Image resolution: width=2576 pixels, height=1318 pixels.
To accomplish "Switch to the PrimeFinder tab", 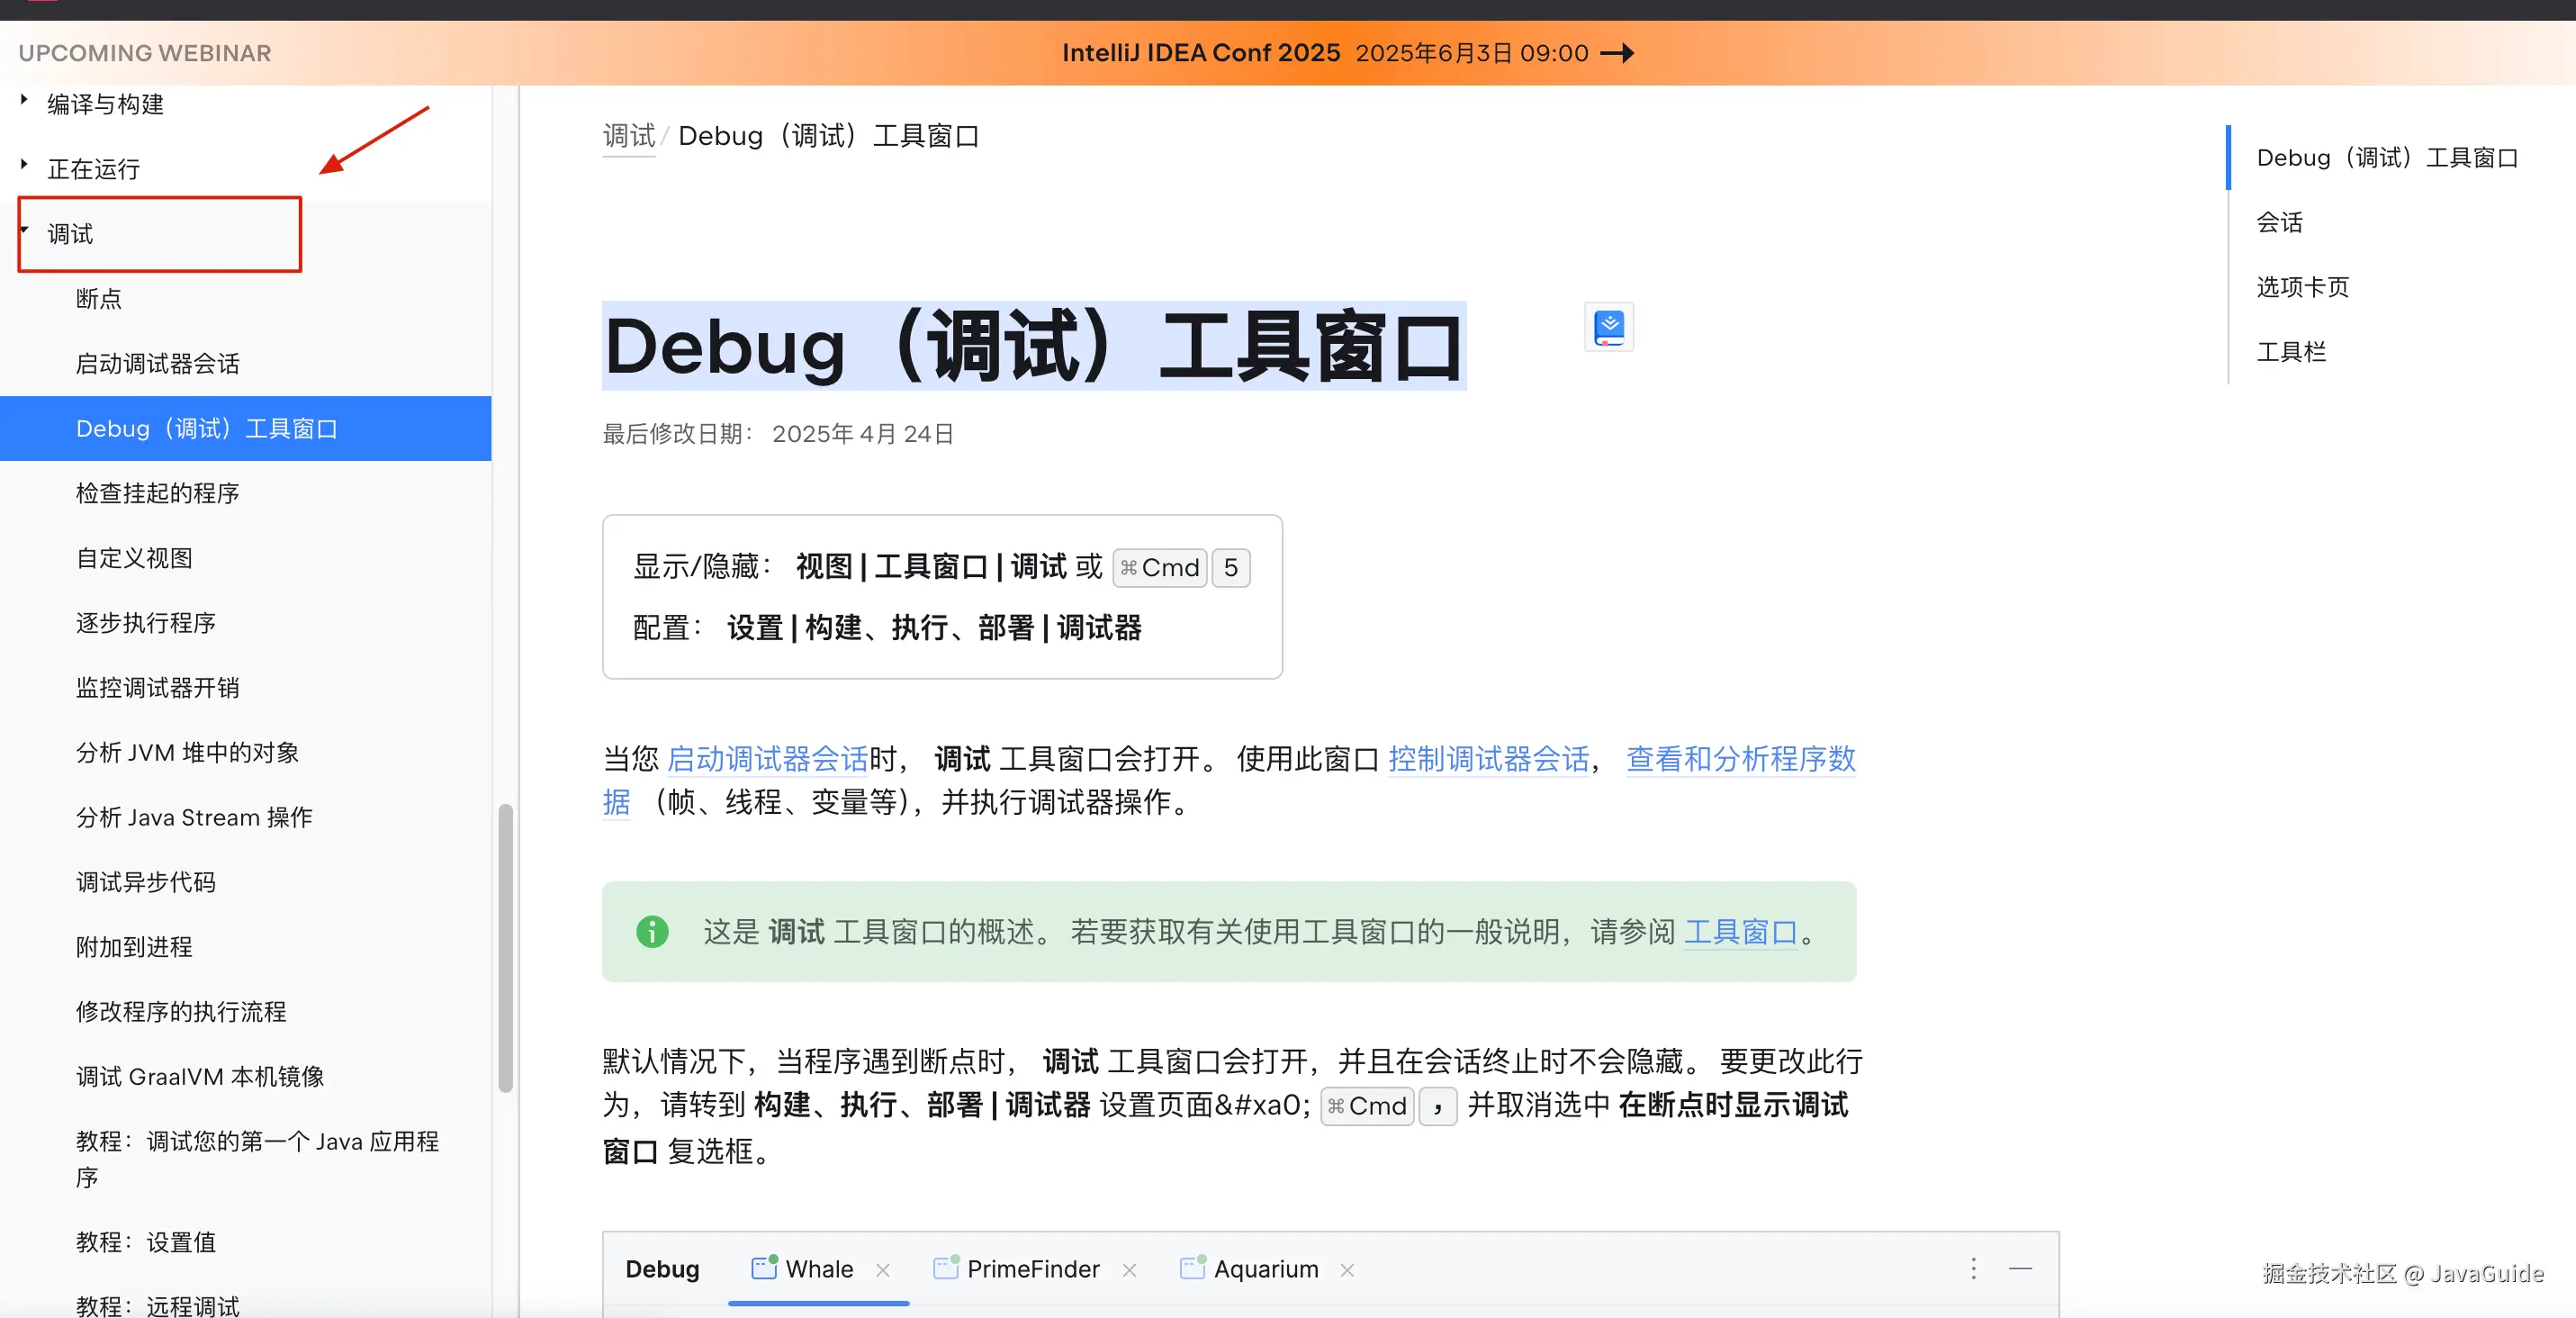I will point(1032,1269).
